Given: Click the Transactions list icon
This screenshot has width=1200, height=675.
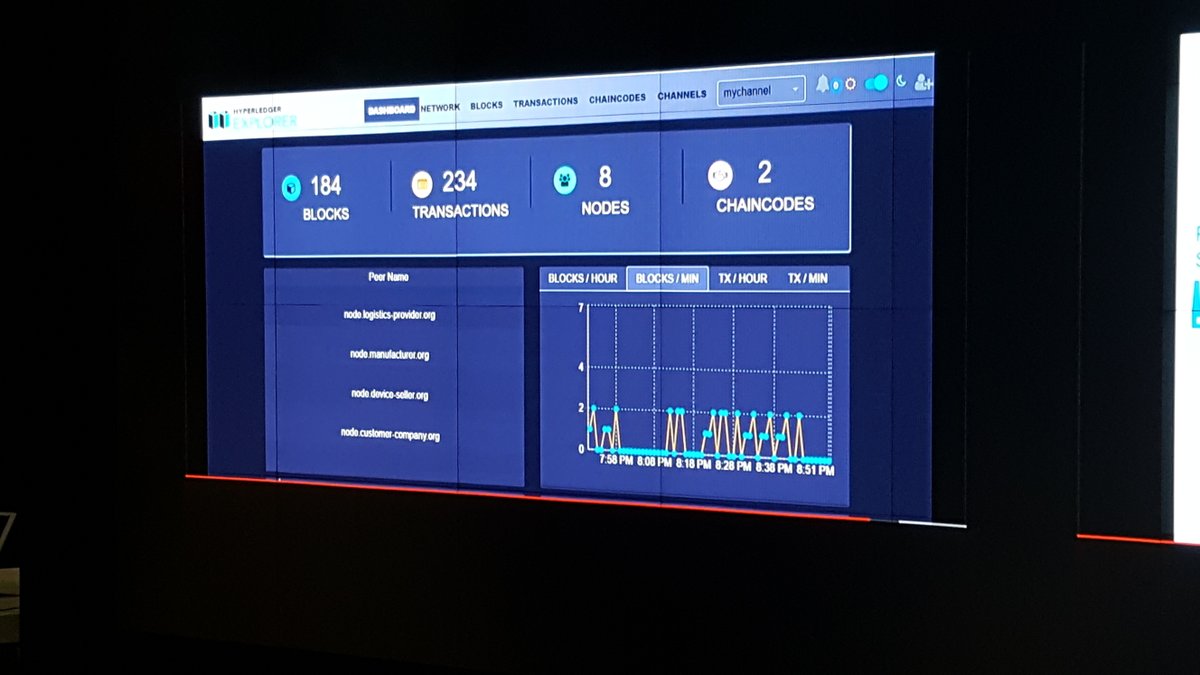Looking at the screenshot, I should tap(422, 184).
